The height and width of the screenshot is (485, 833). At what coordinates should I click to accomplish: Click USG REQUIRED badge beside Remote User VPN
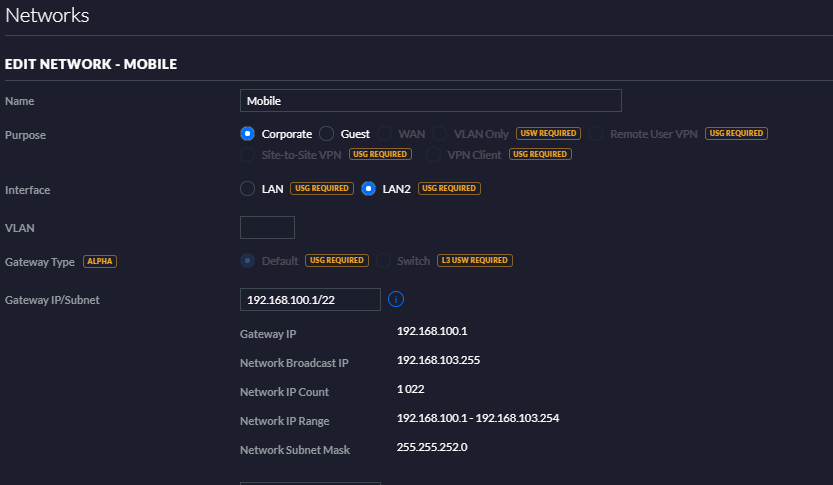tap(736, 134)
